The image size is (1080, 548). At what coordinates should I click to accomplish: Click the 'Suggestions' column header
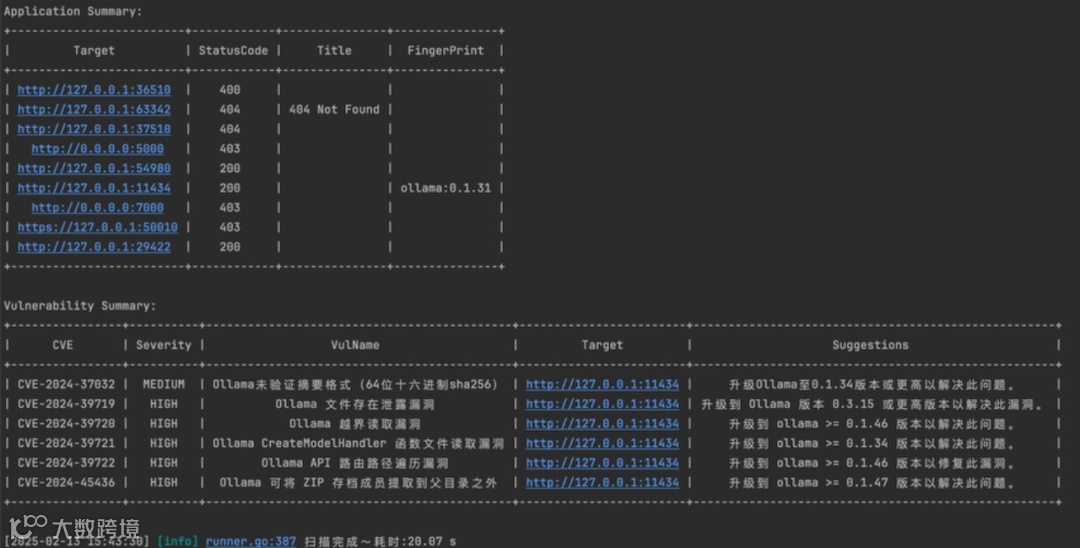(870, 345)
